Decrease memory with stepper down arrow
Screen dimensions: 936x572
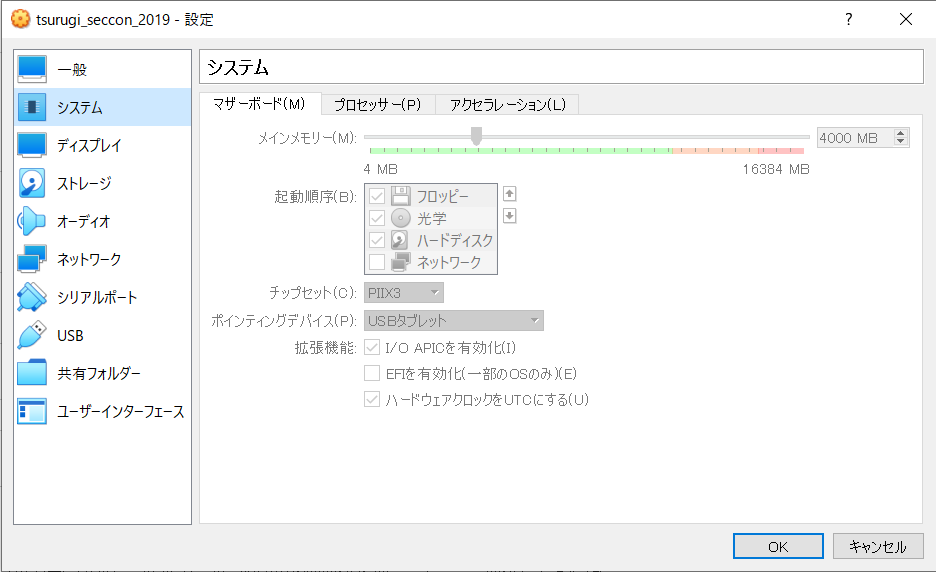pyautogui.click(x=901, y=142)
